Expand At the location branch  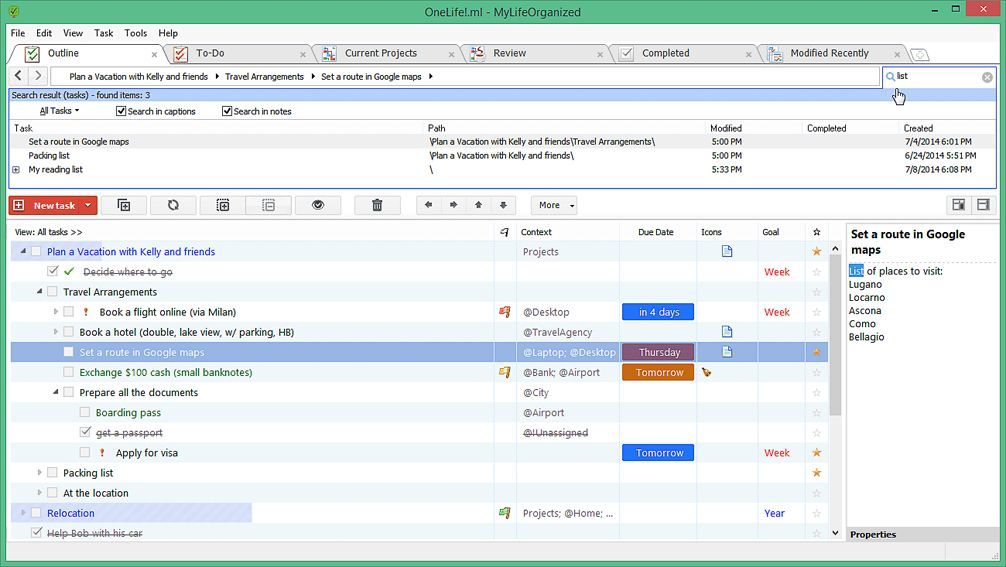coord(39,493)
